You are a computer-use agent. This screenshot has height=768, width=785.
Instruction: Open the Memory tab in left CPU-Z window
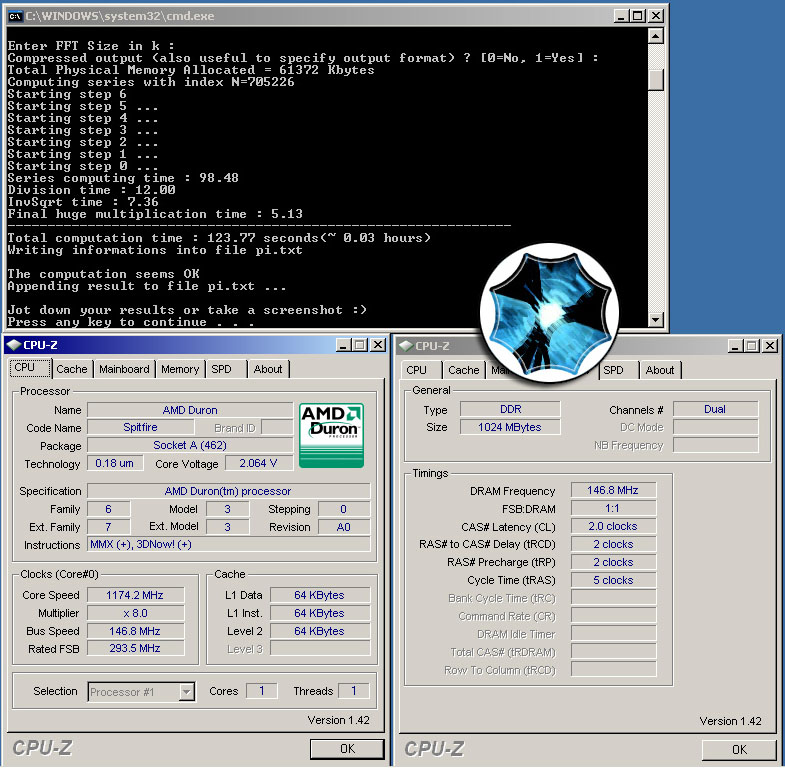[180, 369]
